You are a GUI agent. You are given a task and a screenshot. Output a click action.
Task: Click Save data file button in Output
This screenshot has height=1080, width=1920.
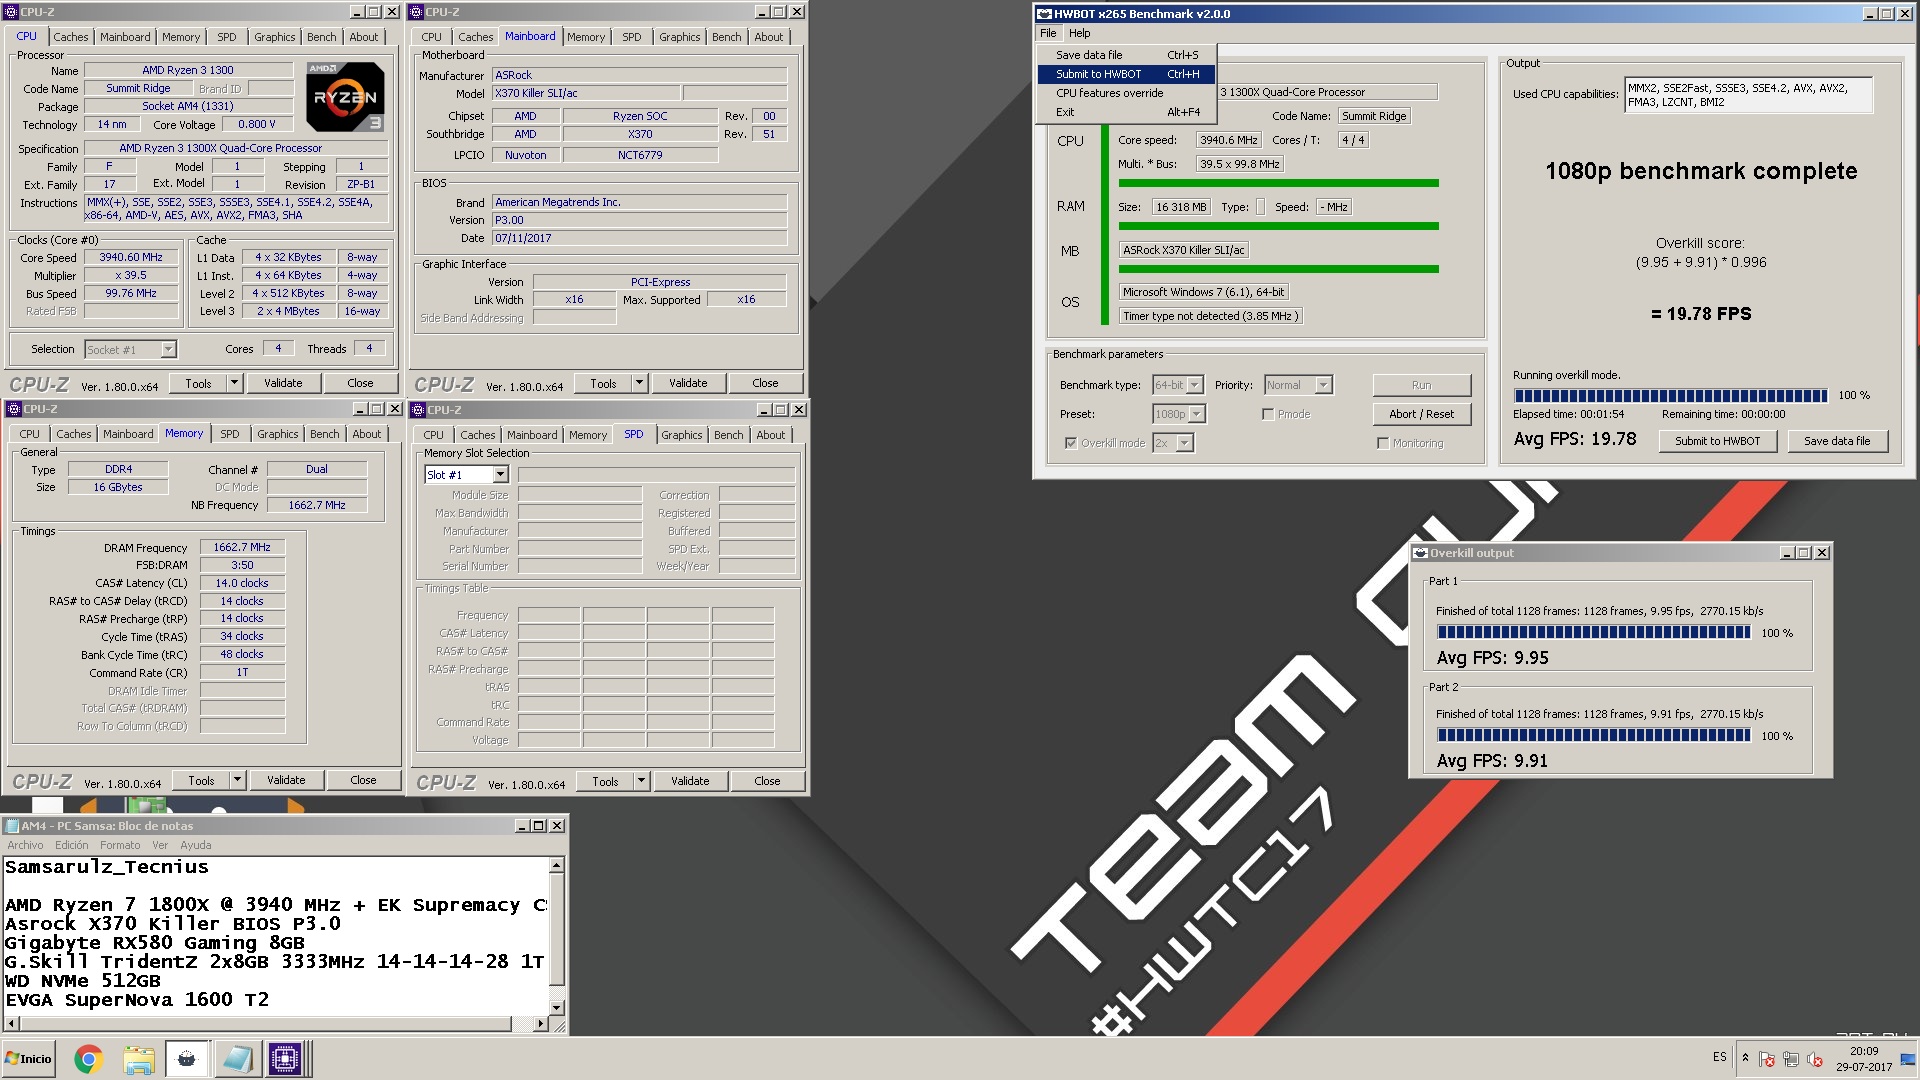1836,441
